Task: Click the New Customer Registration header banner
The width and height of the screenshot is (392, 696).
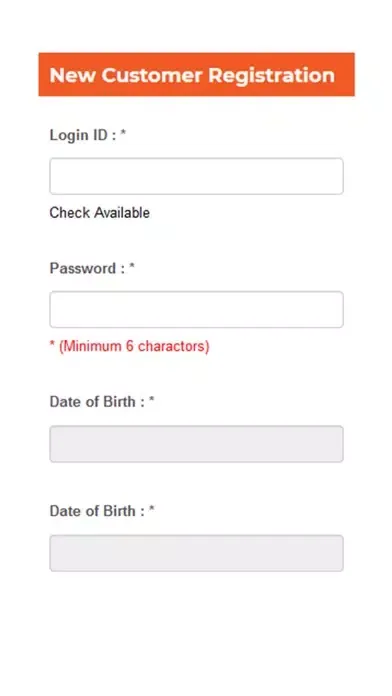Action: (x=196, y=74)
